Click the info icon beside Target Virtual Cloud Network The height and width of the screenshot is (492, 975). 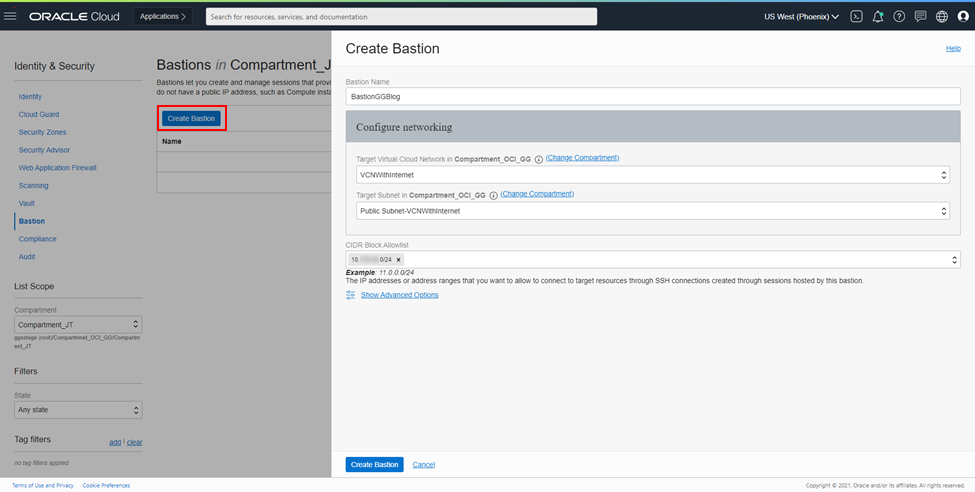coord(538,159)
